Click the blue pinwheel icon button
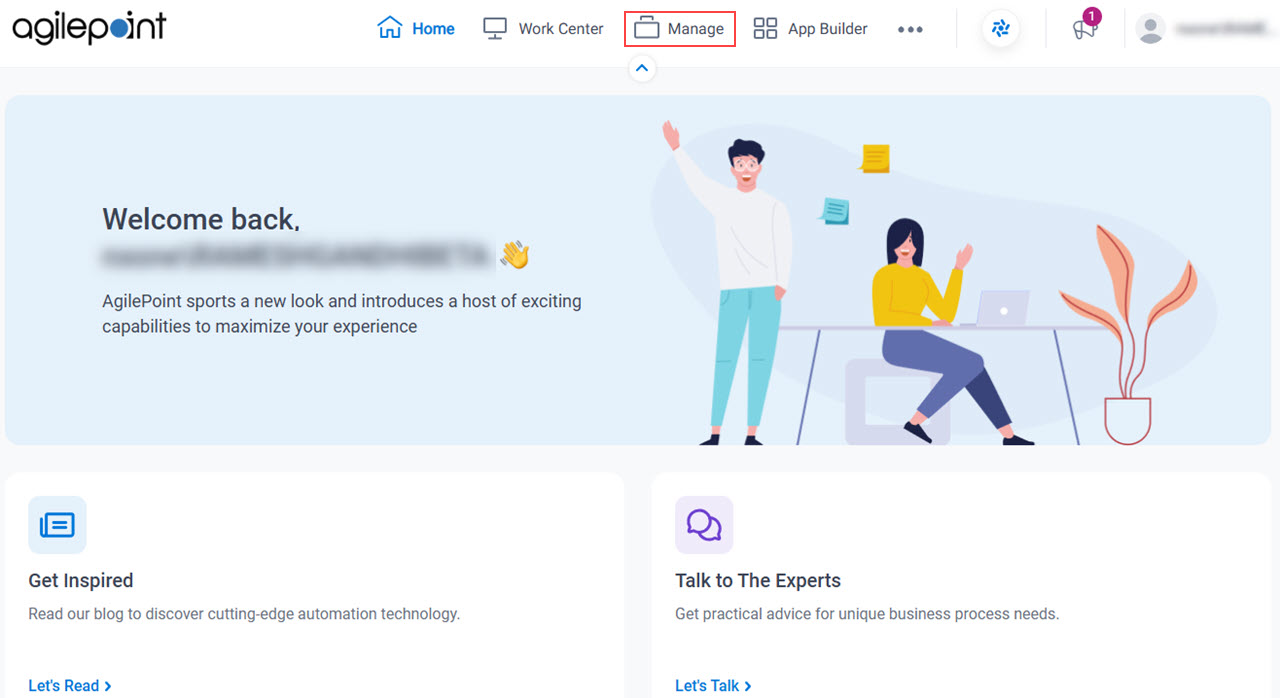Image resolution: width=1280 pixels, height=698 pixels. (x=1000, y=29)
